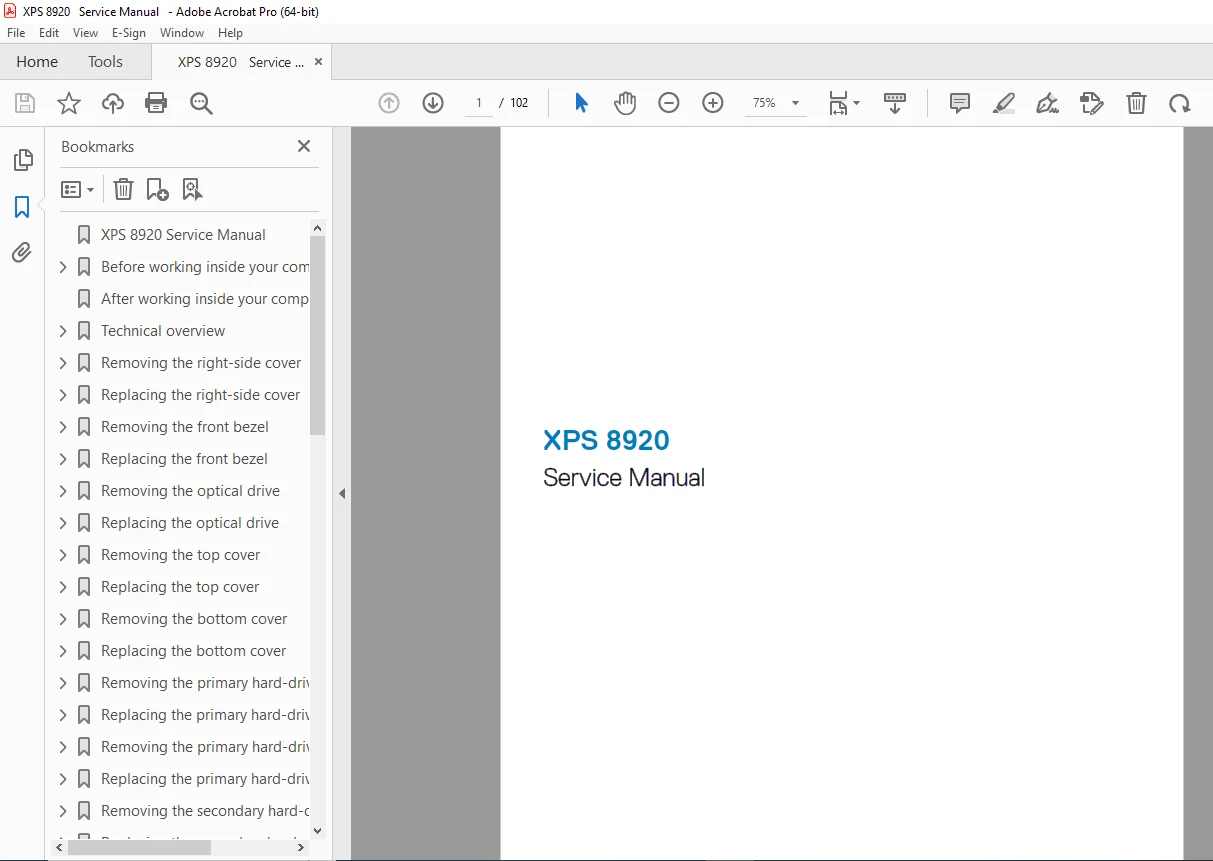The width and height of the screenshot is (1213, 861).
Task: Expand Technical overview bookmark
Action: pyautogui.click(x=63, y=331)
